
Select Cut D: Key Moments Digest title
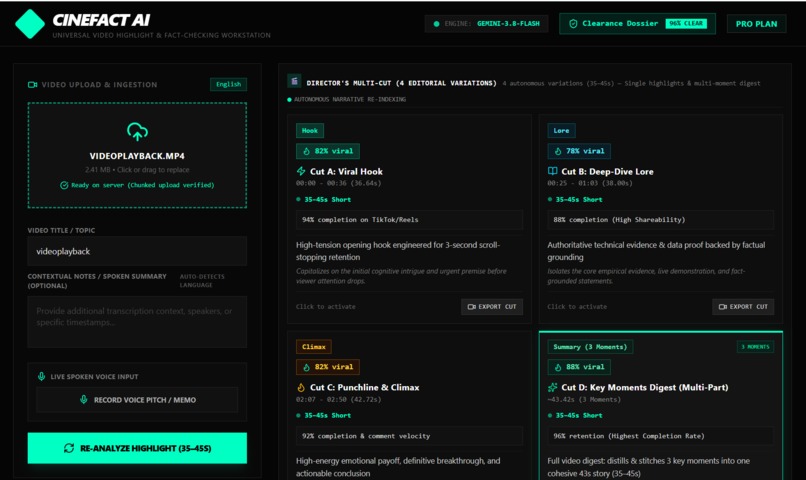pos(645,387)
